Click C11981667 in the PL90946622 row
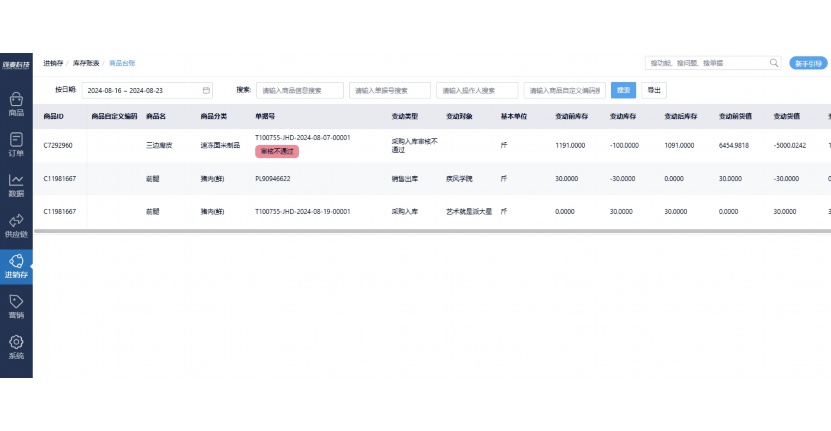This screenshot has width=831, height=431. pyautogui.click(x=59, y=179)
